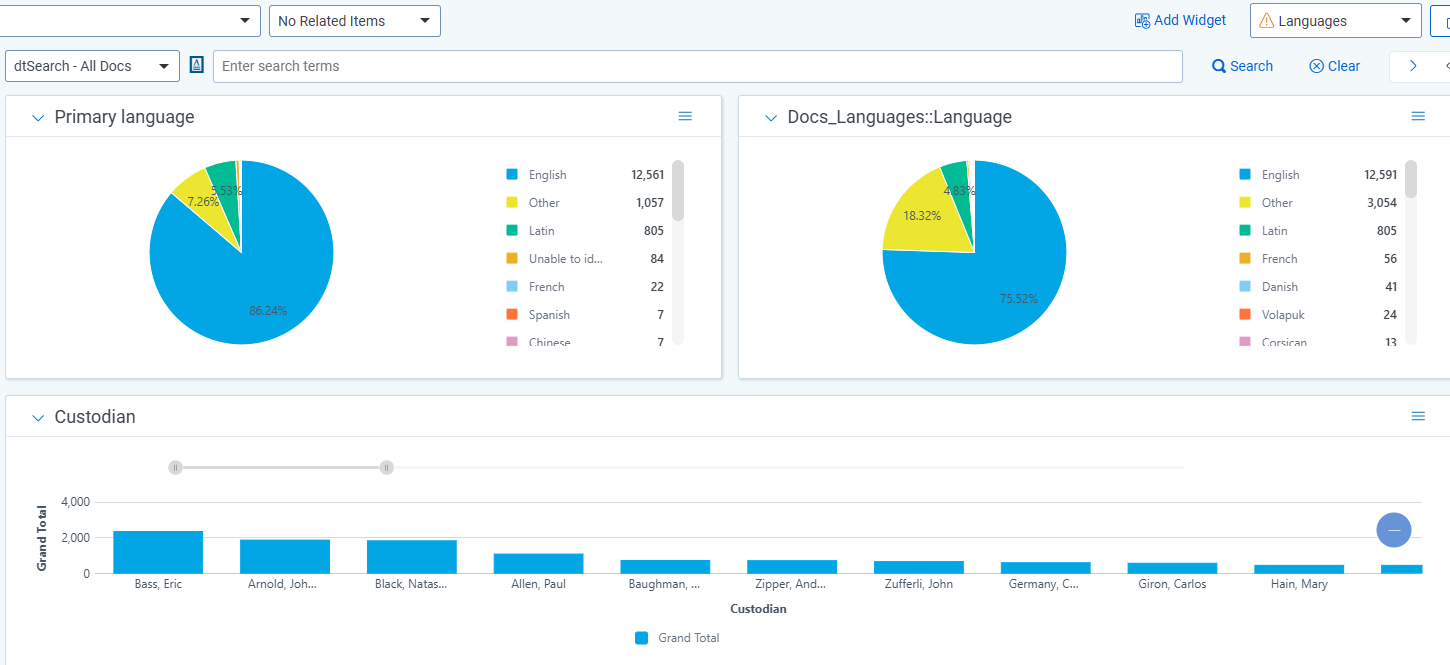
Task: Click the Enter search terms field
Action: tap(698, 66)
